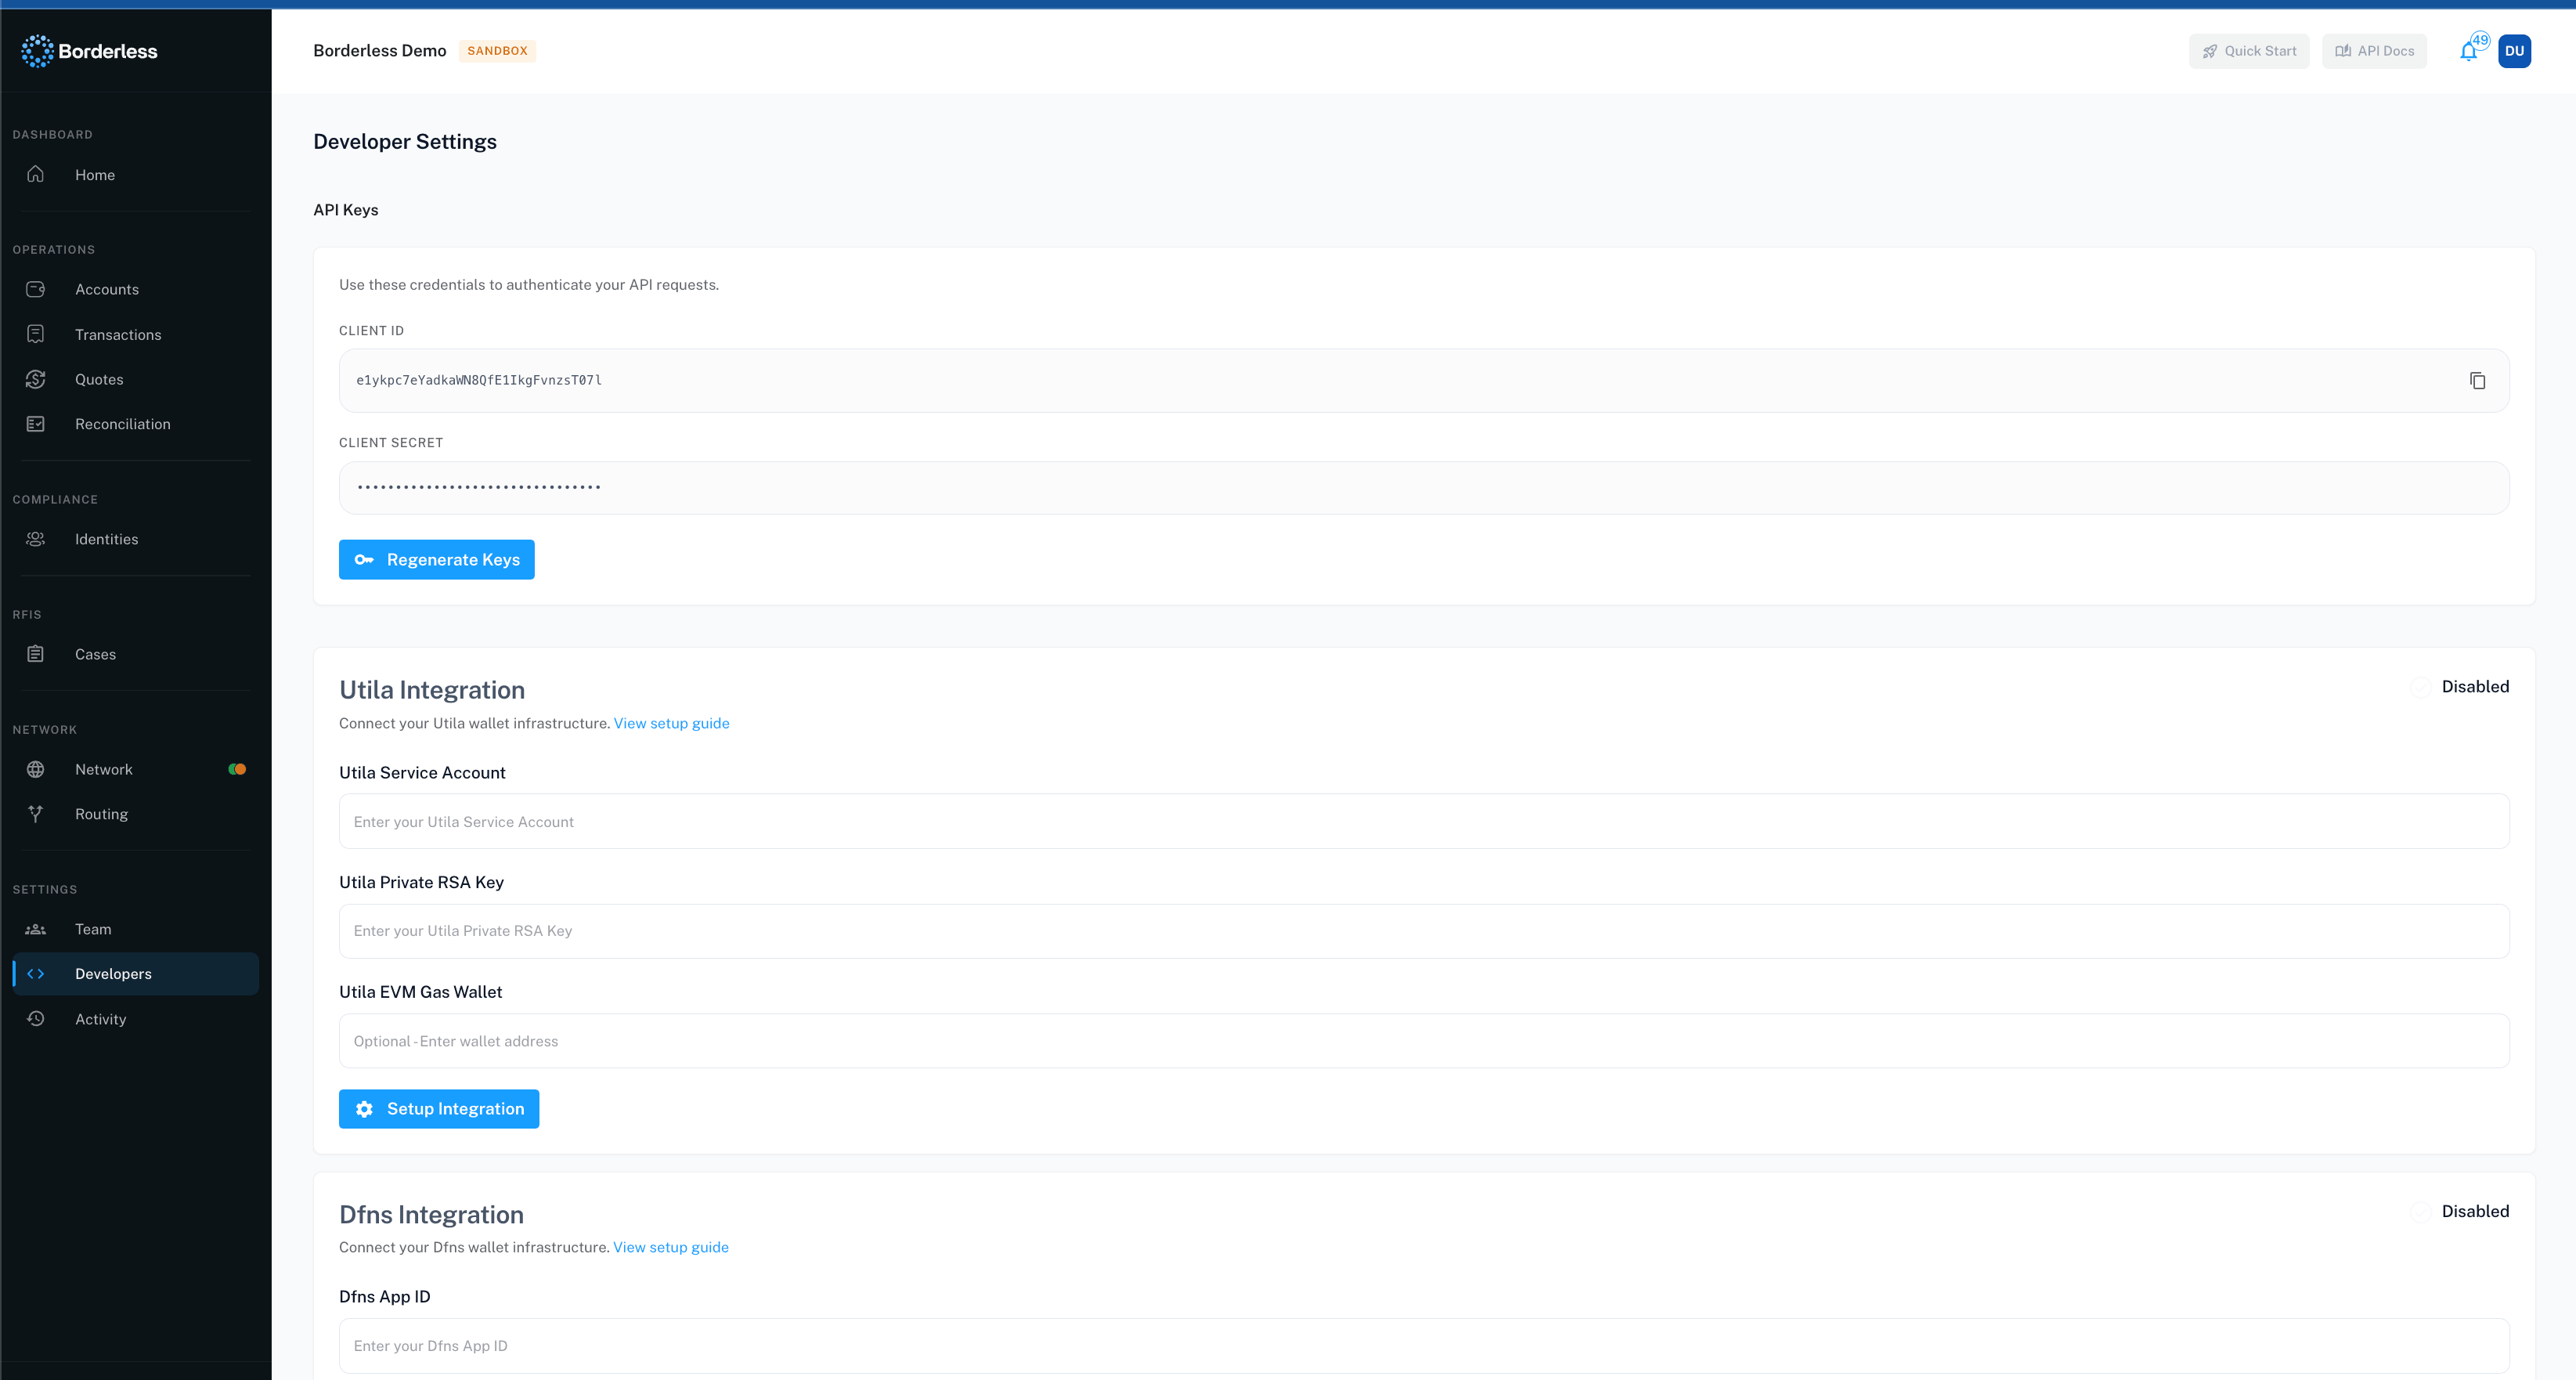Screen dimensions: 2576x1380
Task: Open the Quotes page
Action: point(135,379)
